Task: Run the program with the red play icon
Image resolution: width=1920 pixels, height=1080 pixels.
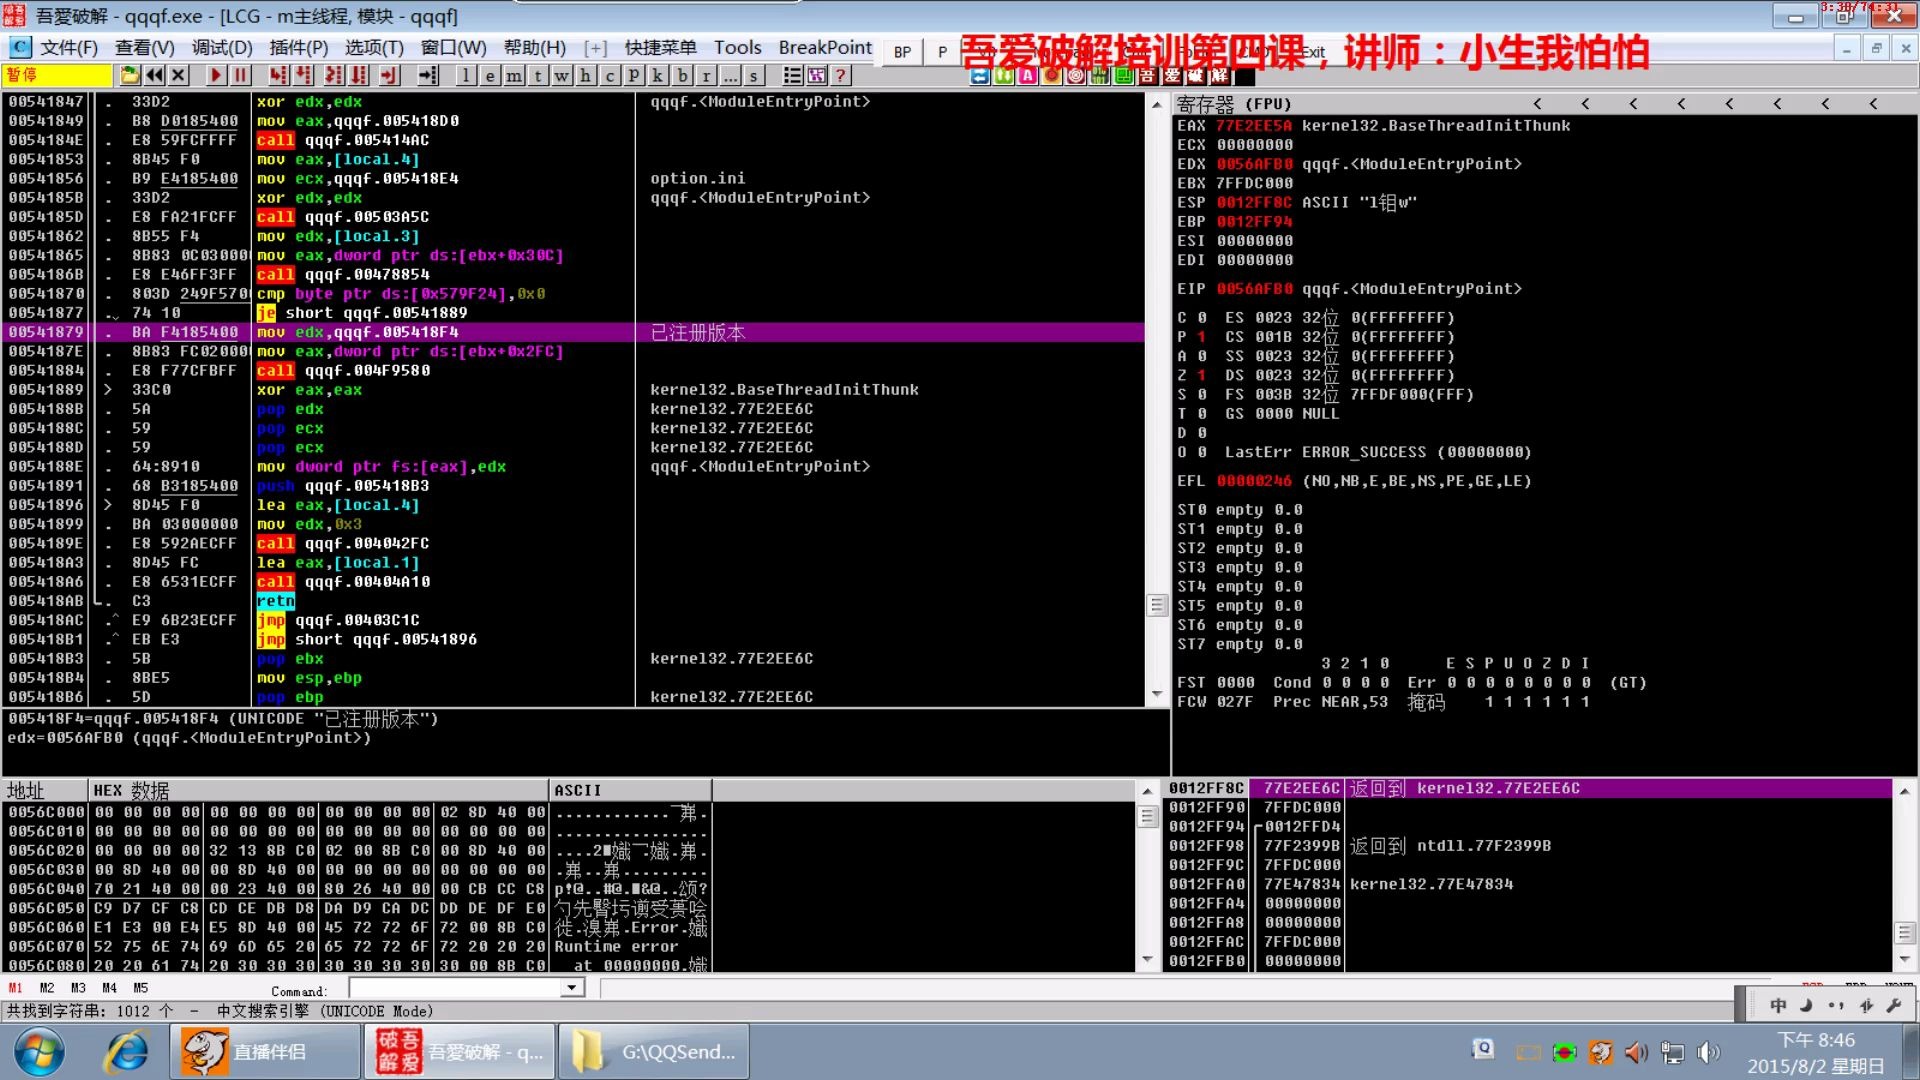Action: (x=216, y=75)
